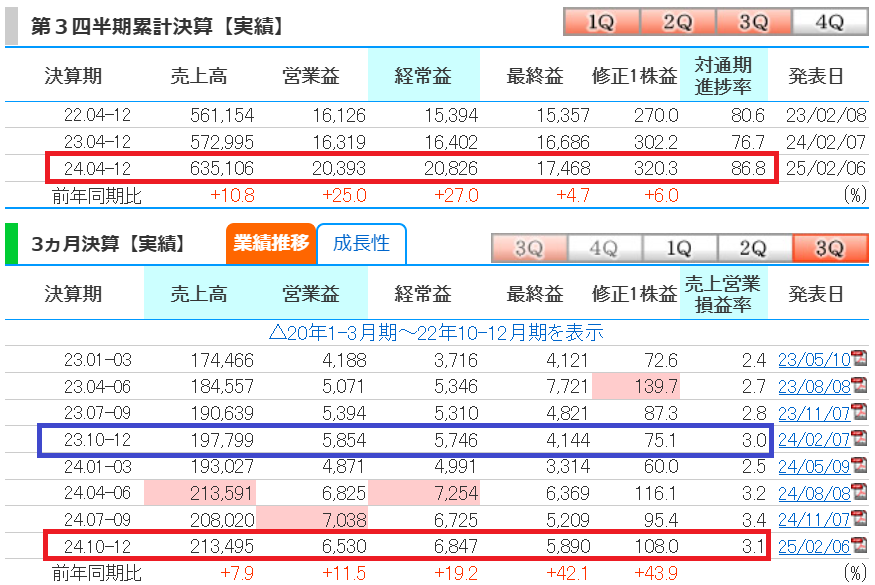Select 4Q tab in 3ヵ月決算 section
875x585 pixels.
click(x=604, y=248)
